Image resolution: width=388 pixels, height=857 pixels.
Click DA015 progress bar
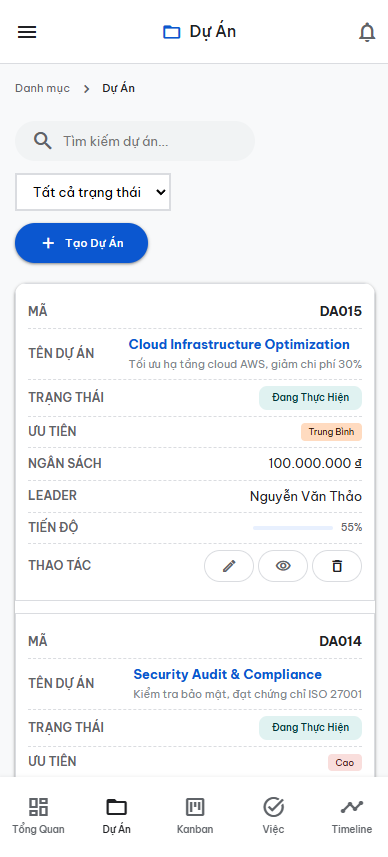point(293,528)
